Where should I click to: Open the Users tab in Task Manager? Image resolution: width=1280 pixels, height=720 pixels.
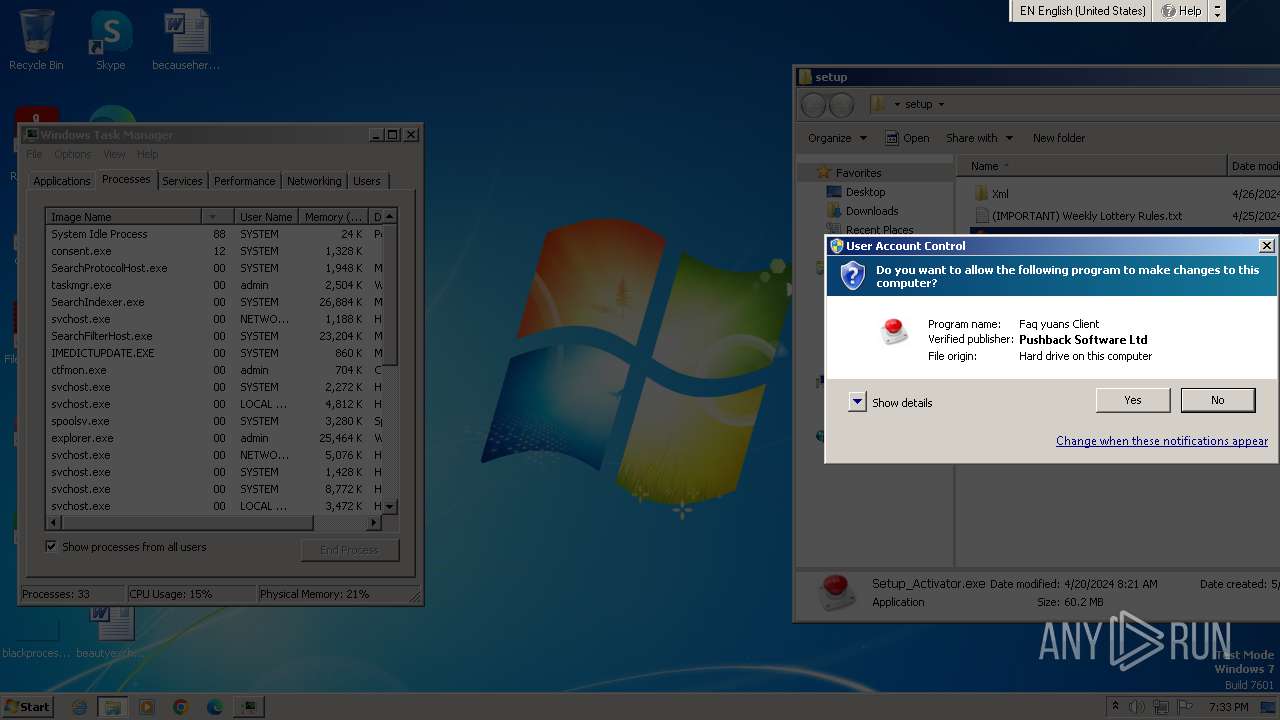click(x=367, y=181)
